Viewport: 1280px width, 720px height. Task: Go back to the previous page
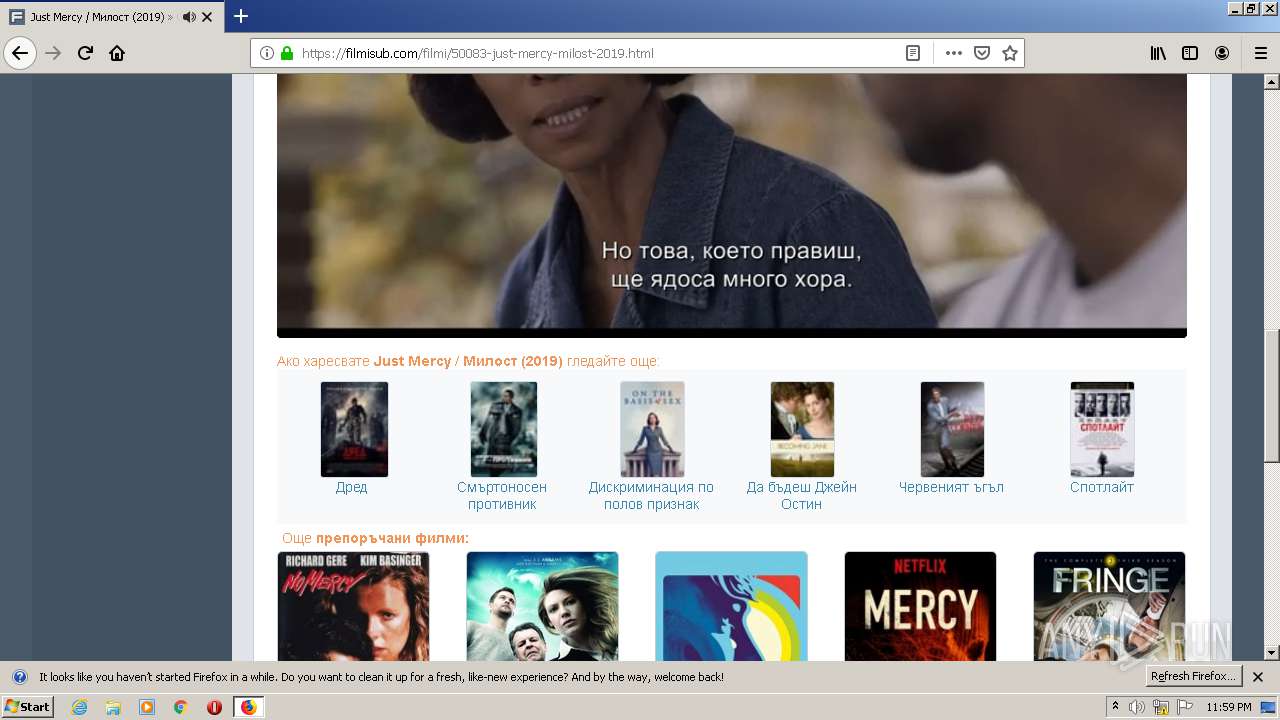(20, 53)
